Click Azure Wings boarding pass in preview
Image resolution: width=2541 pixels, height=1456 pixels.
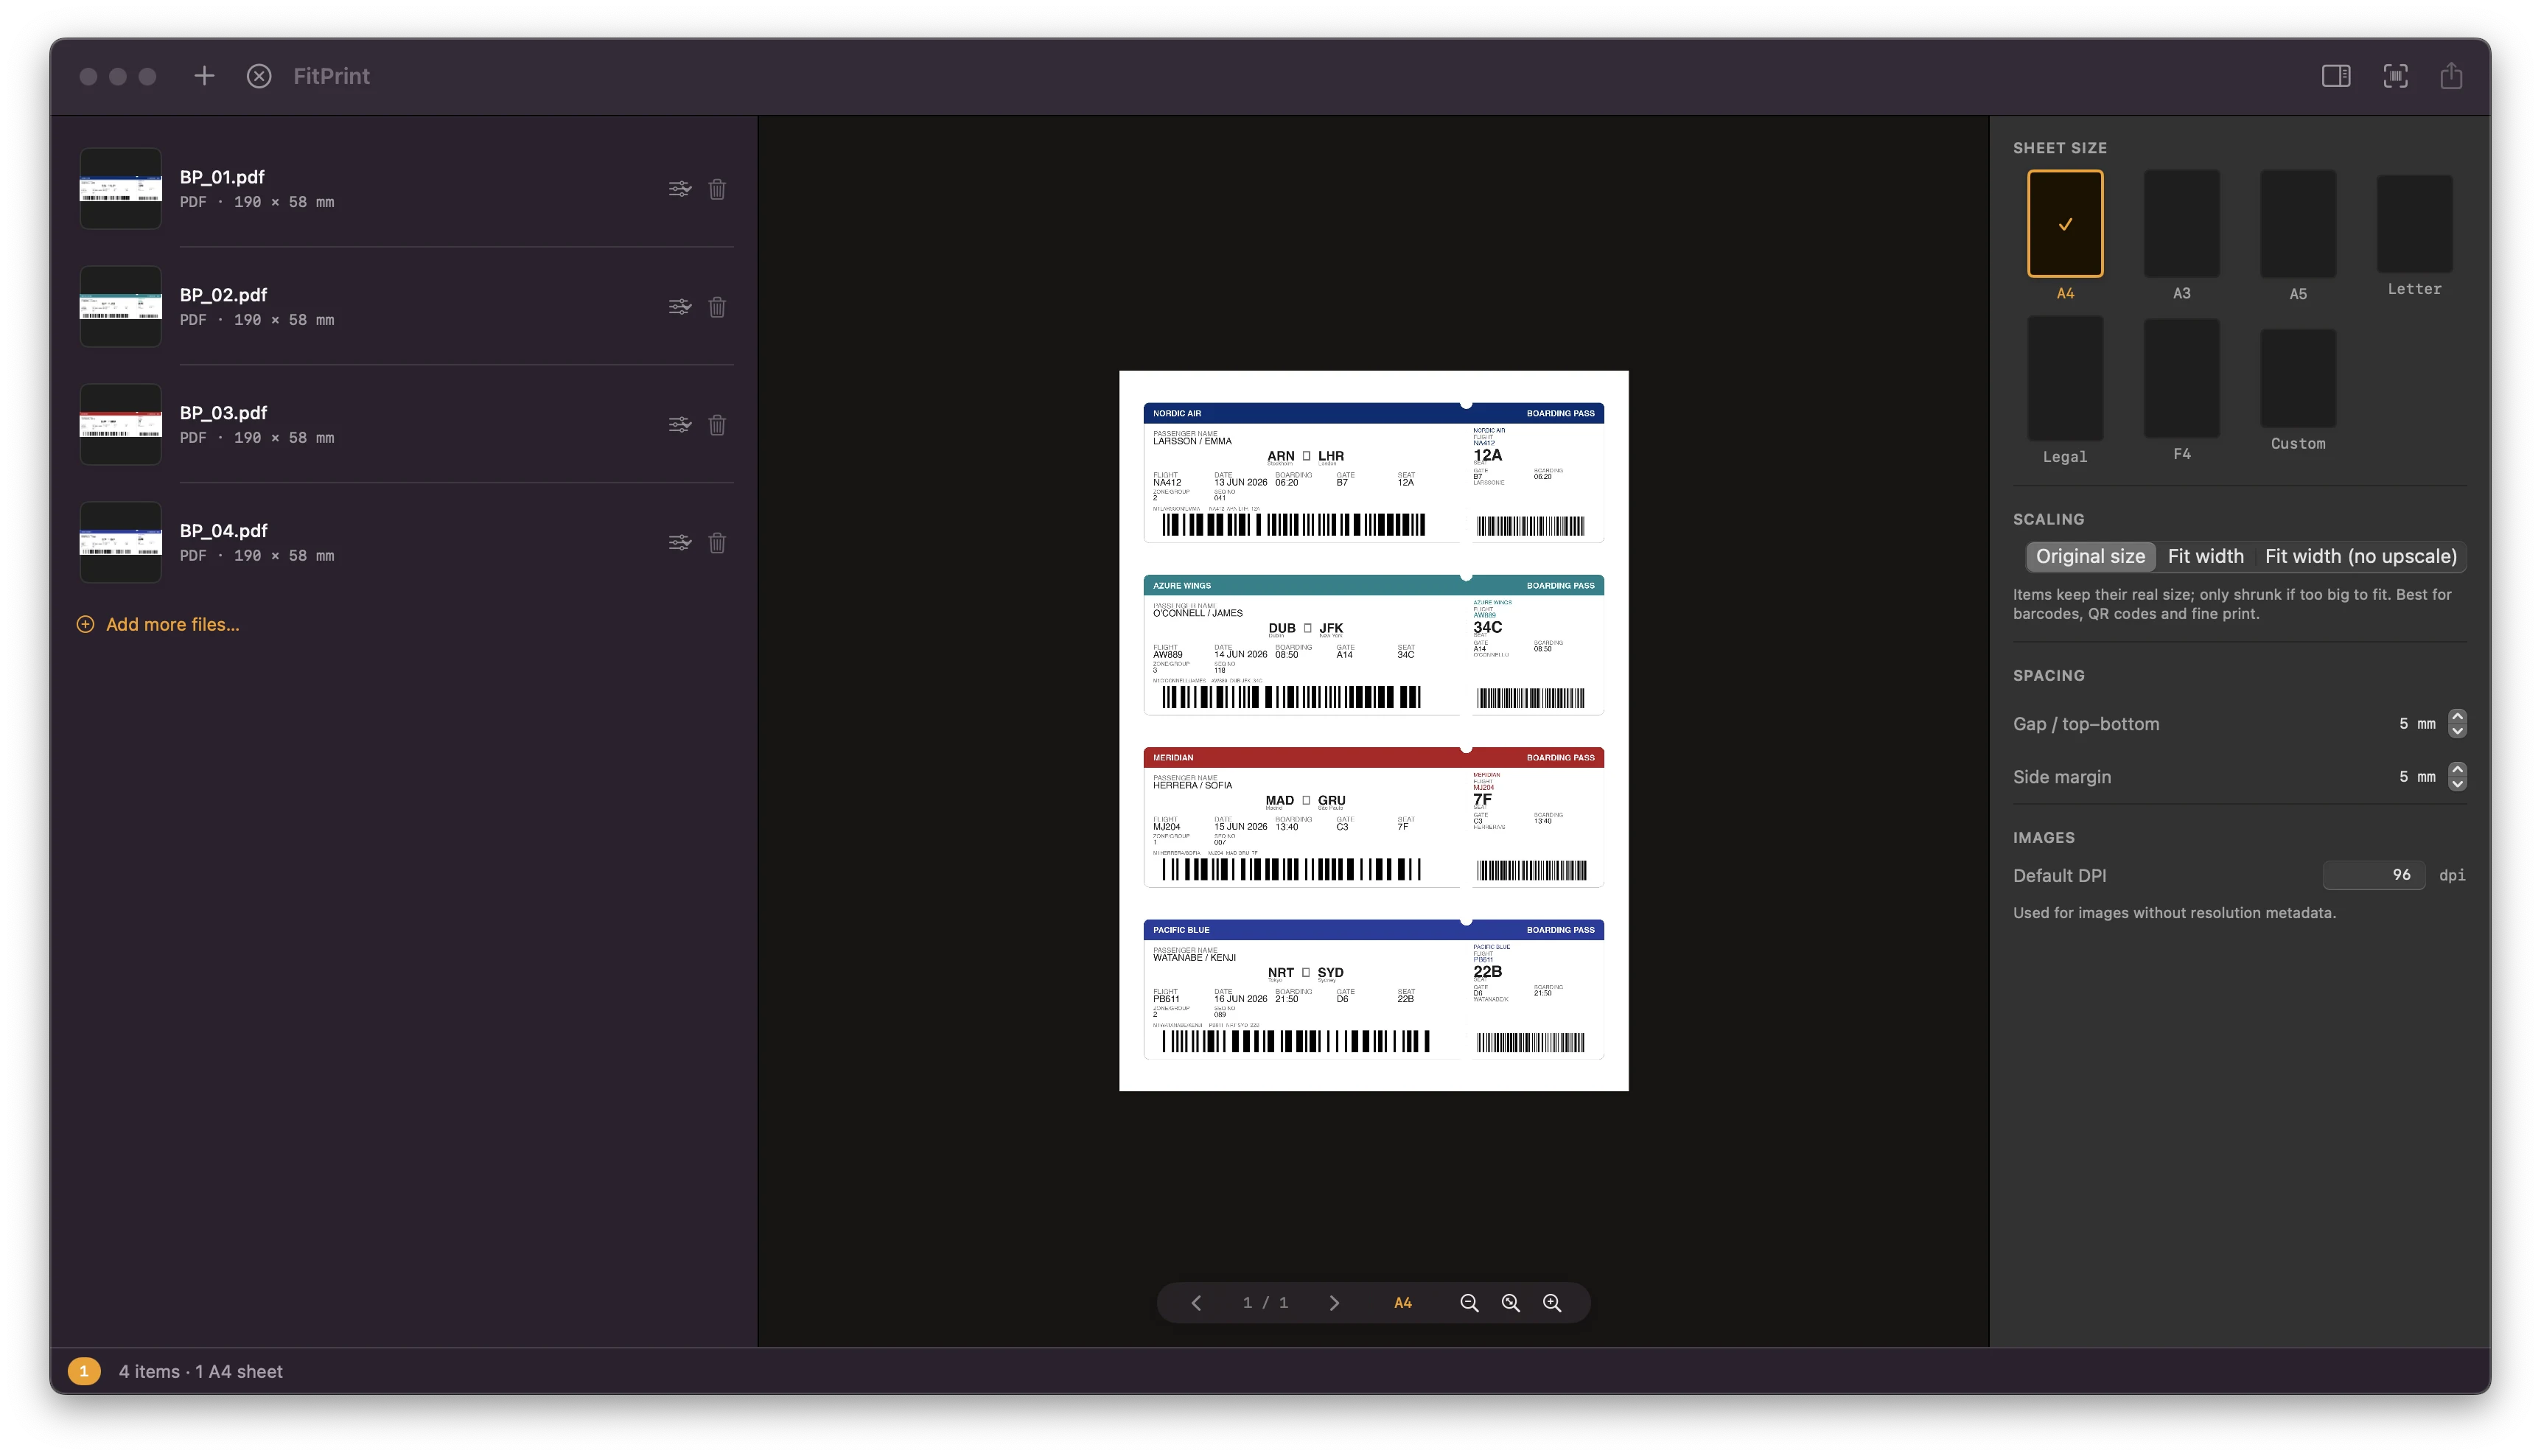coord(1373,645)
